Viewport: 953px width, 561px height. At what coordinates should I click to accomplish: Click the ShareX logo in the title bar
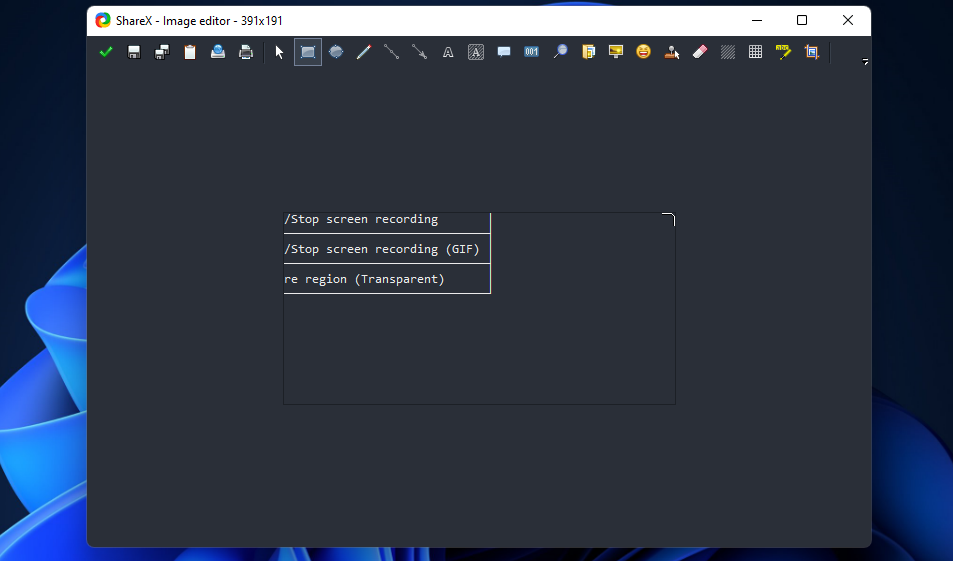[x=103, y=21]
